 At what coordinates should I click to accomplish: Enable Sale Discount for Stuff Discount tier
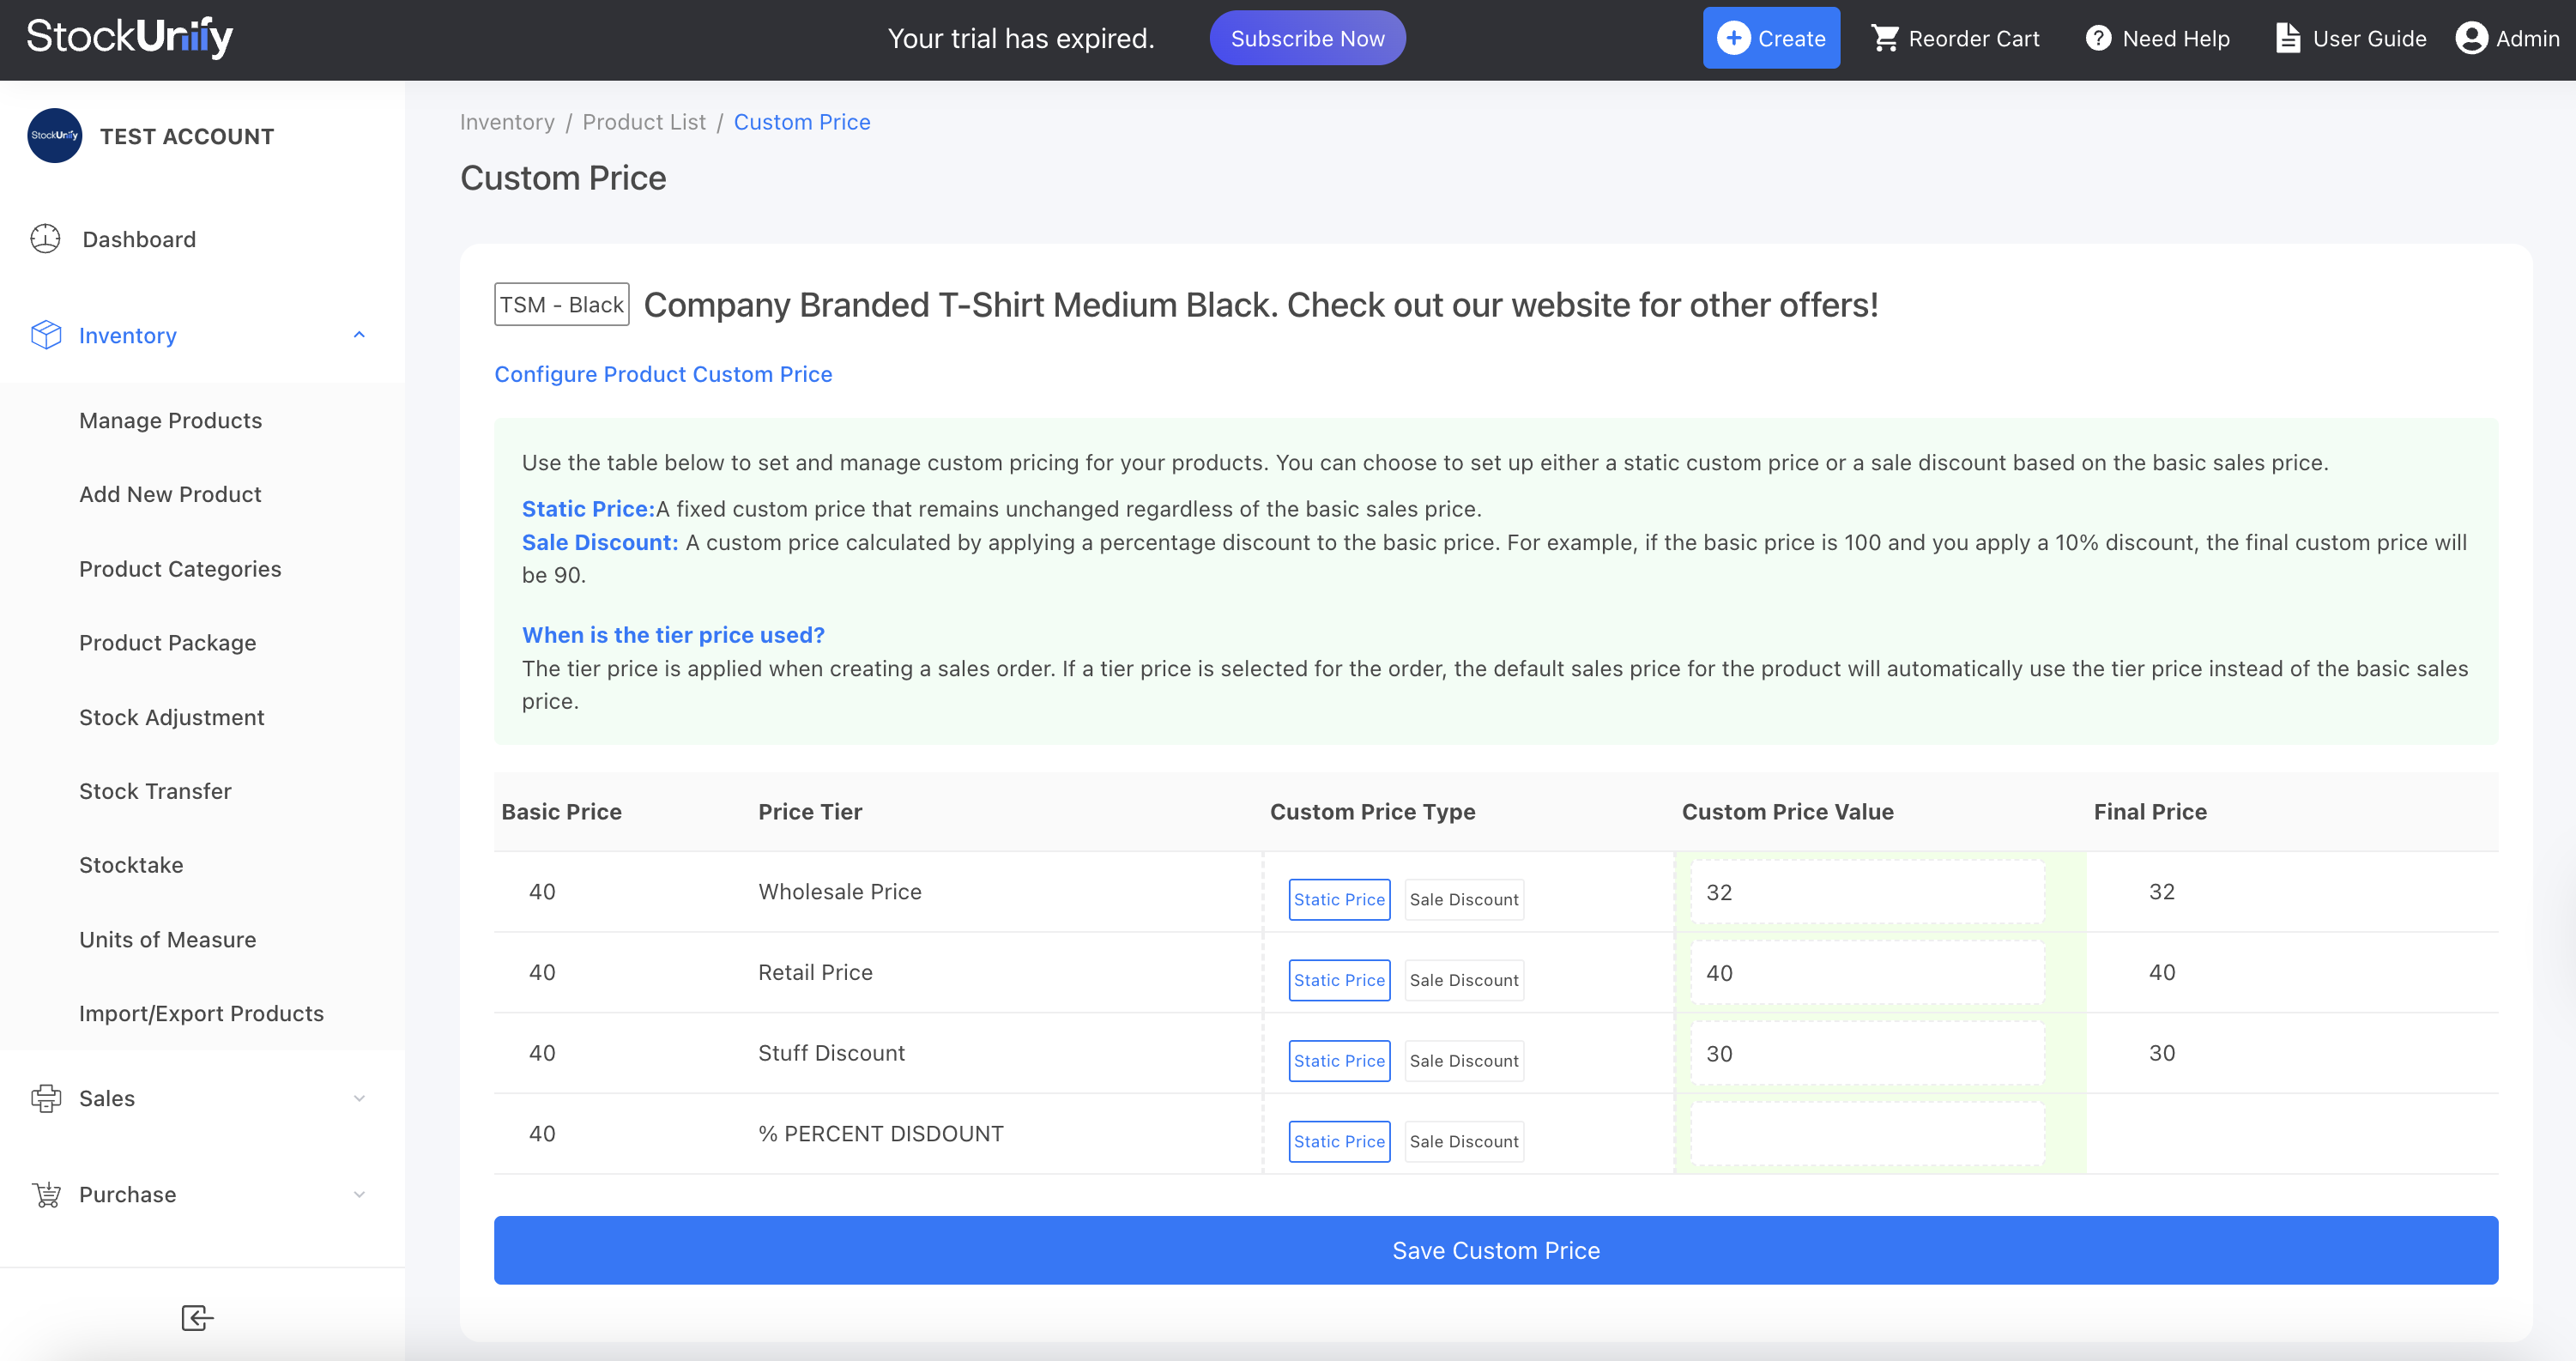click(1463, 1060)
